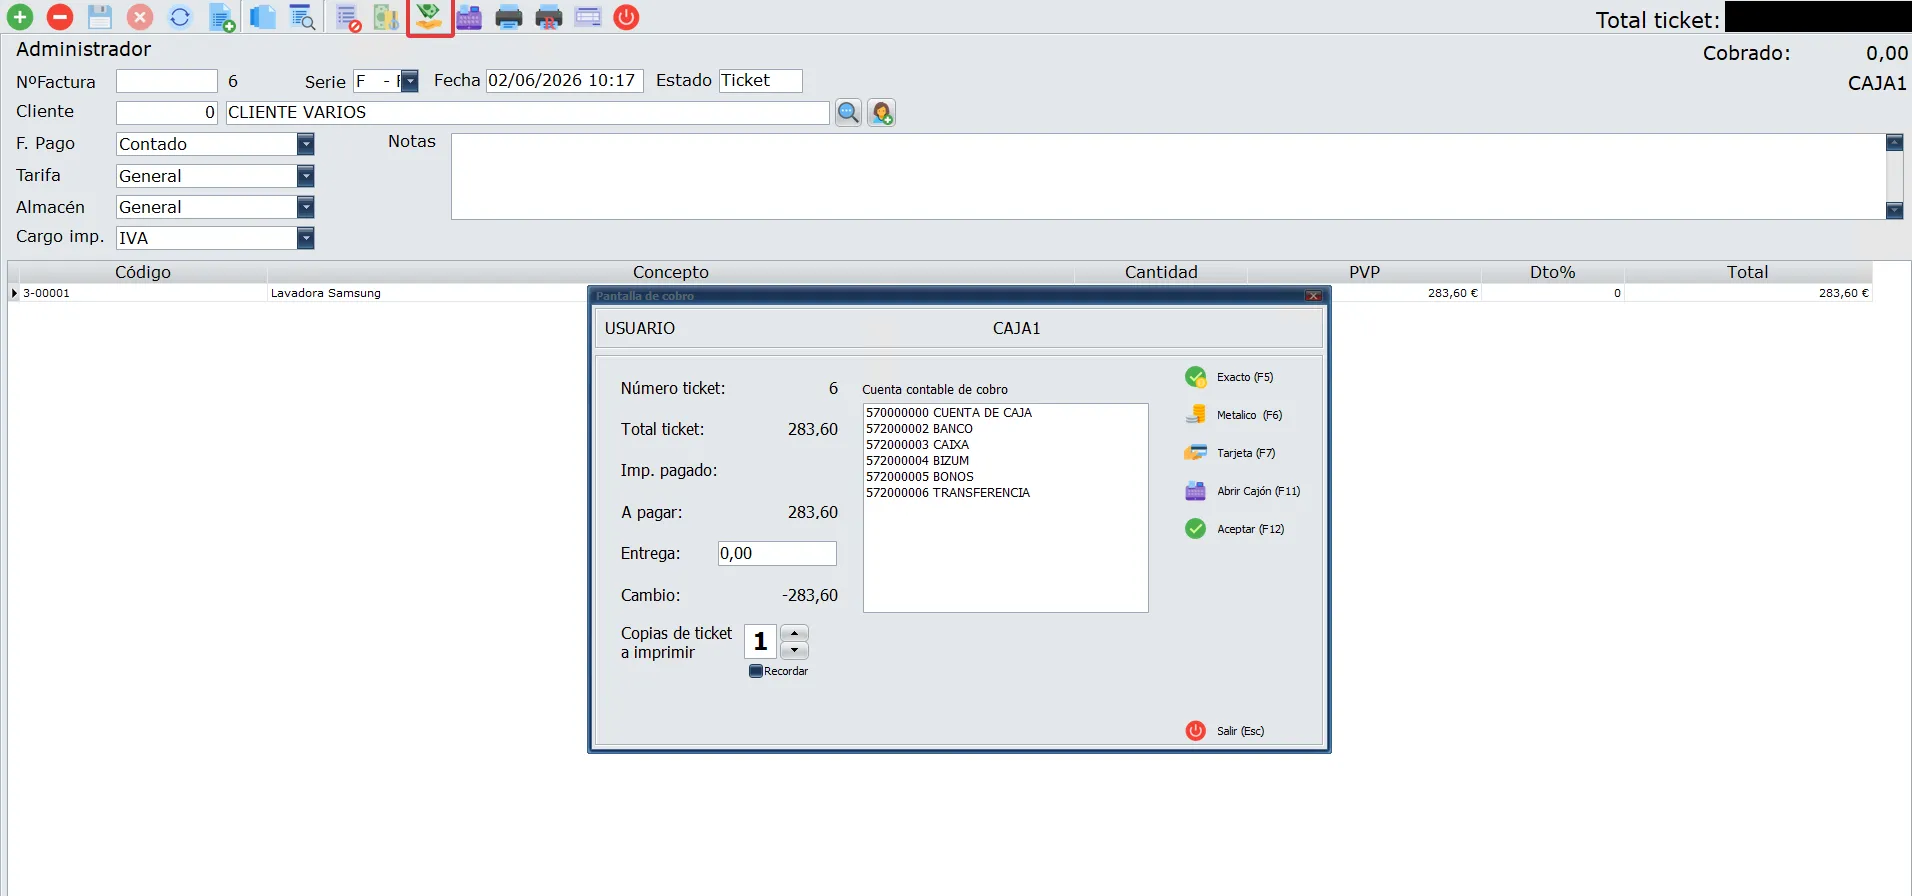
Task: Click the add new client icon
Action: pos(881,113)
